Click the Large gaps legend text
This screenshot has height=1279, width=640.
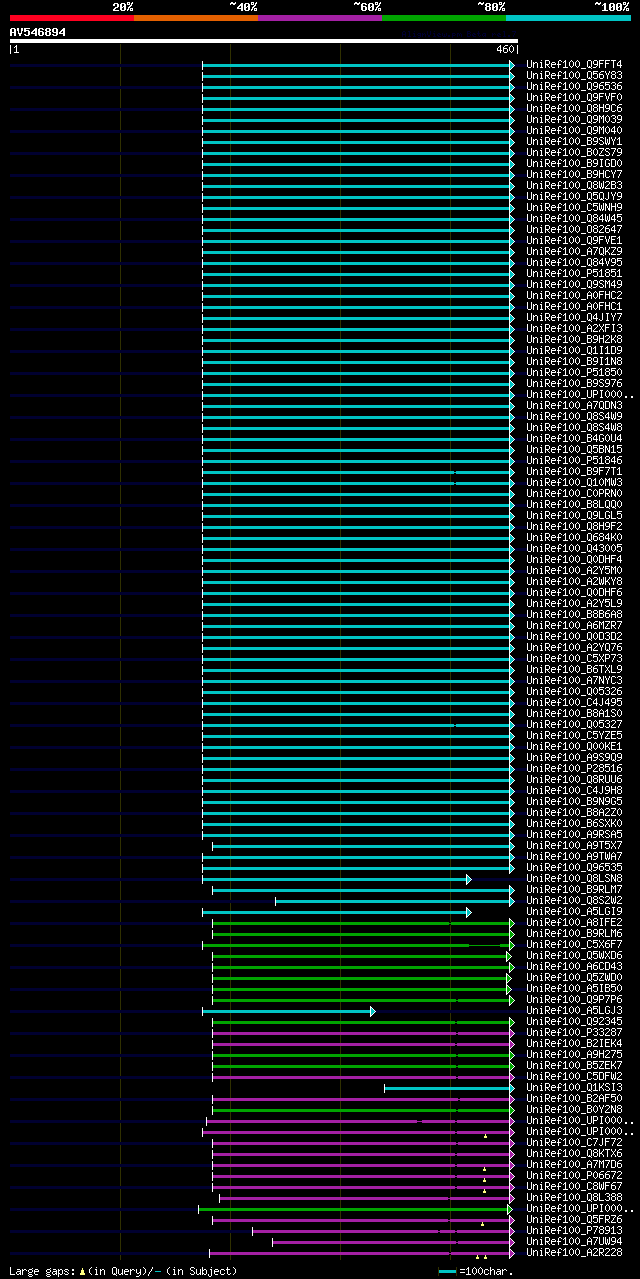[x=123, y=1271]
